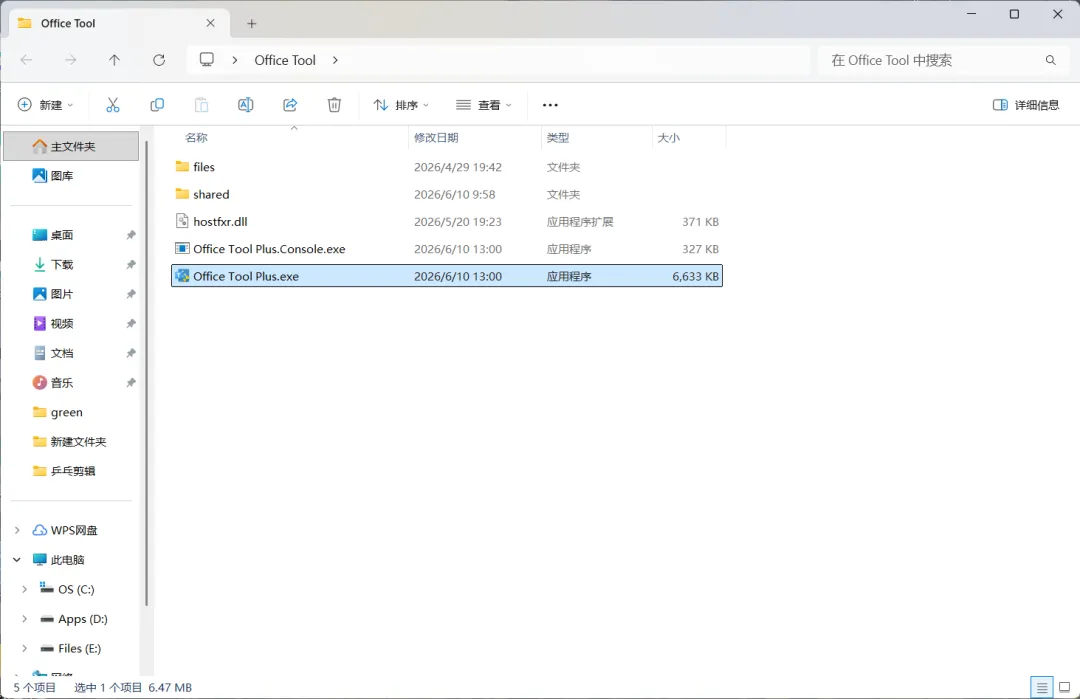This screenshot has width=1080, height=699.
Task: Select the Office Tool window tab
Action: (117, 23)
